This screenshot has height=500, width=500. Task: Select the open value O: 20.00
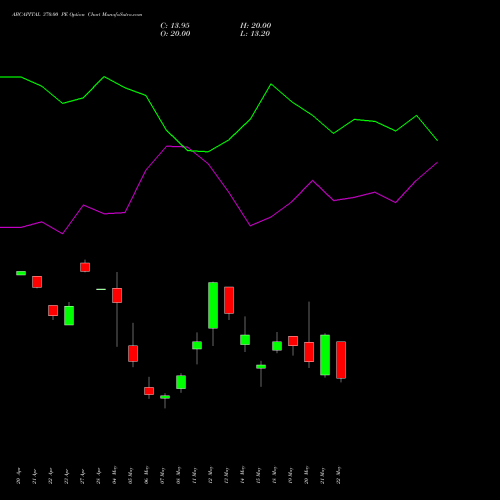click(175, 34)
